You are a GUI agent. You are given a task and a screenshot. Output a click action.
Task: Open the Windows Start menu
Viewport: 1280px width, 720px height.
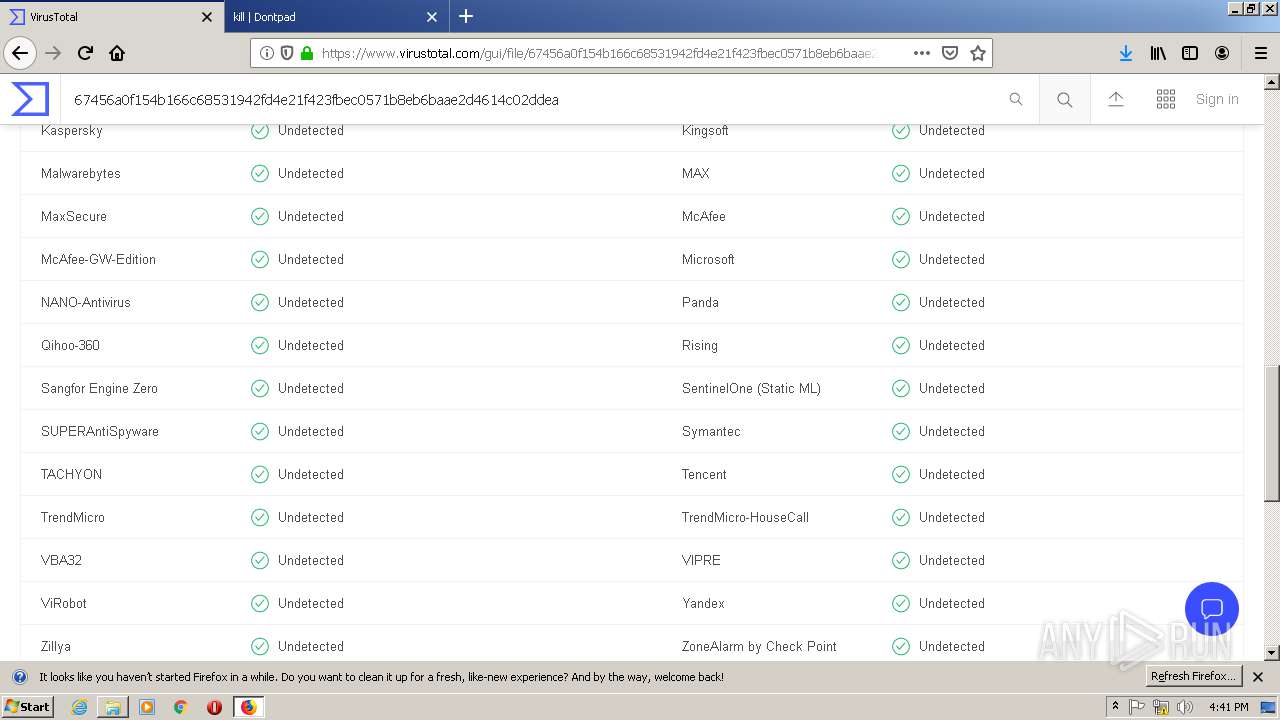pos(27,706)
